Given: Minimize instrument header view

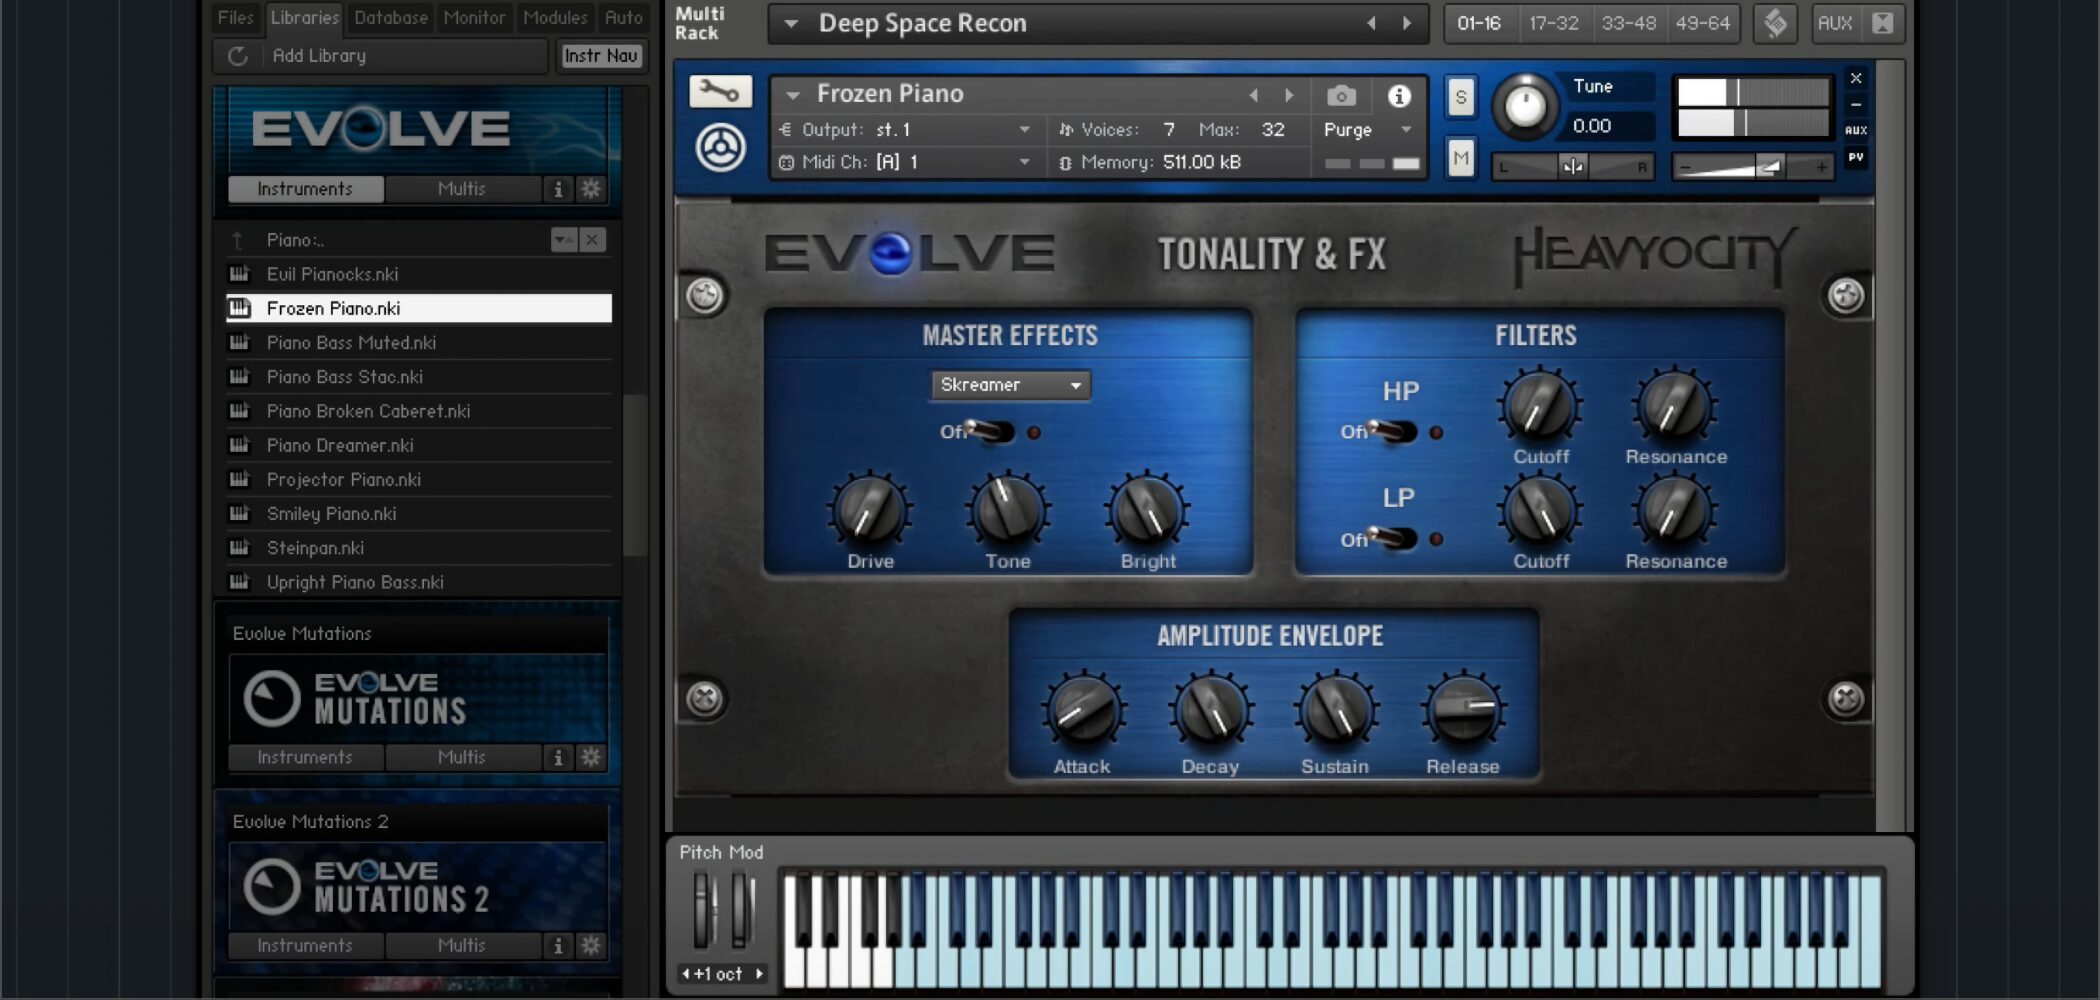Looking at the screenshot, I should pyautogui.click(x=1856, y=104).
